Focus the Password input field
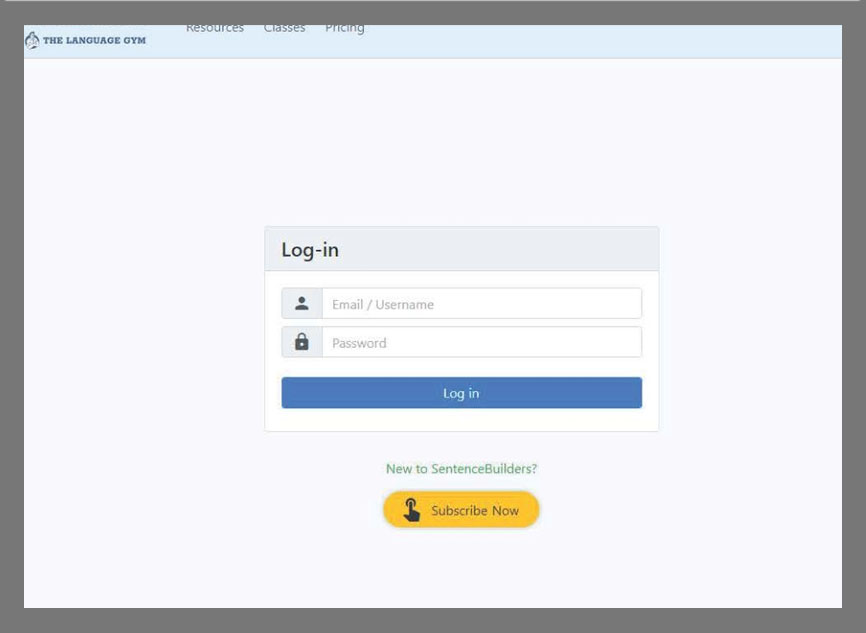This screenshot has height=633, width=866. pyautogui.click(x=482, y=342)
